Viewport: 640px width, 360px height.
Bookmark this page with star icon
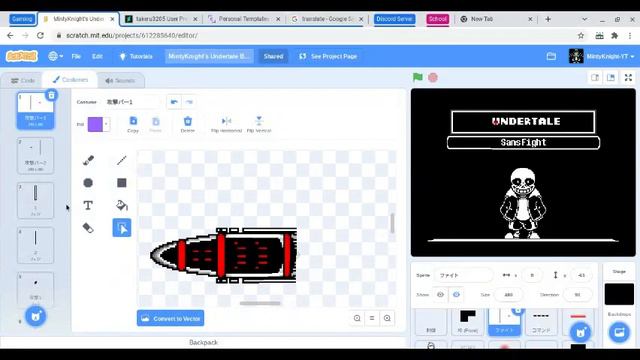(581, 36)
